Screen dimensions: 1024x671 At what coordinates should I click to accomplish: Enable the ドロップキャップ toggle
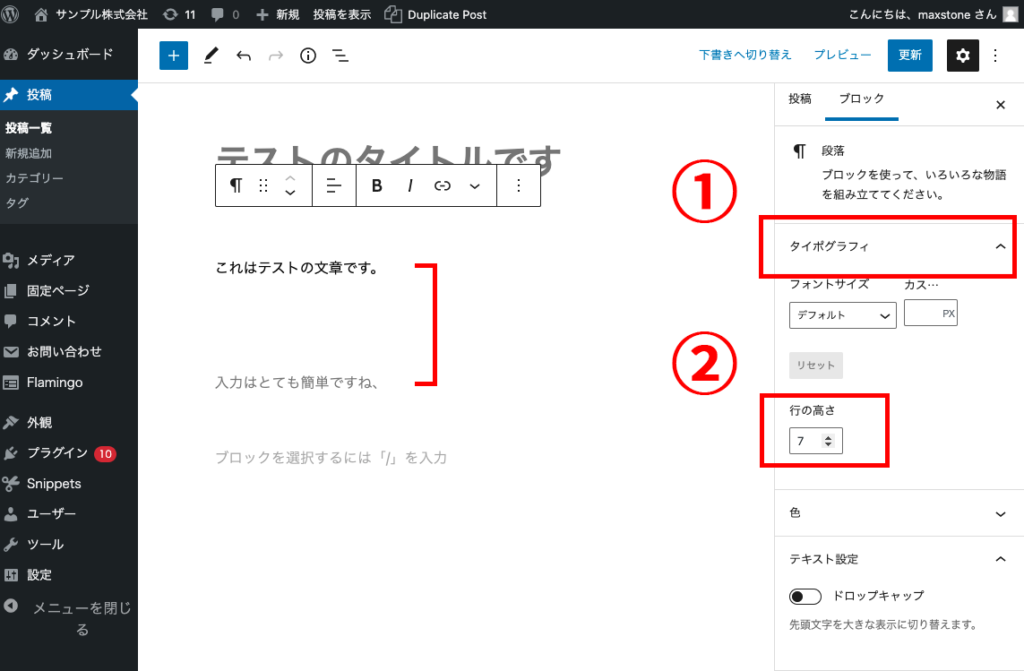coord(805,595)
